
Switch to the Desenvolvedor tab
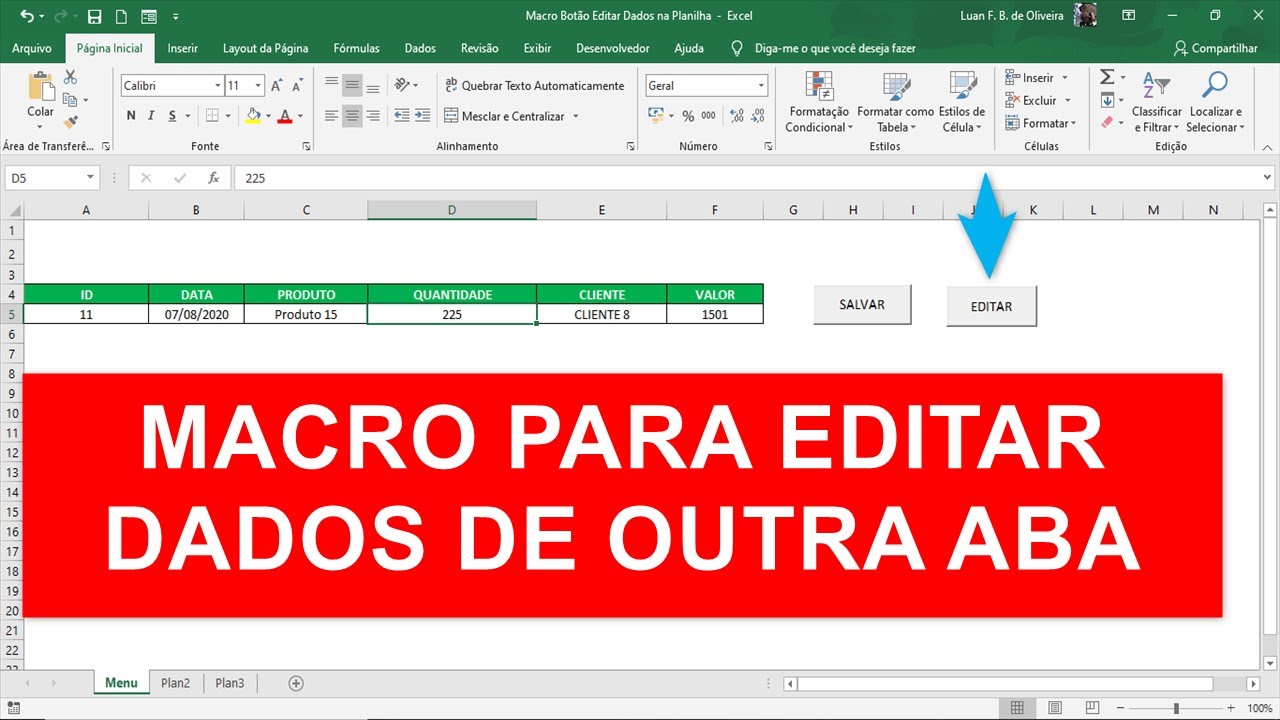(x=613, y=48)
